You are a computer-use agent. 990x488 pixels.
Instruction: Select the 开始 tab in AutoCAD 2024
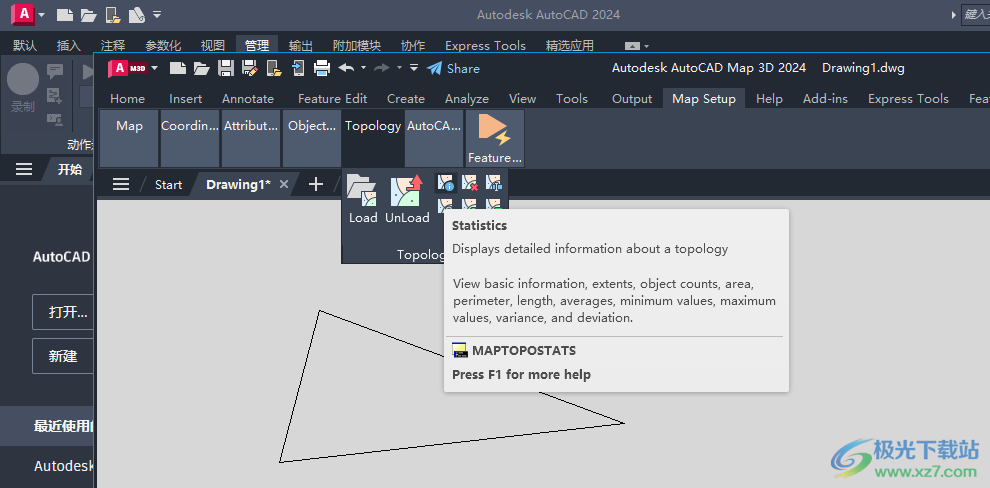point(69,169)
